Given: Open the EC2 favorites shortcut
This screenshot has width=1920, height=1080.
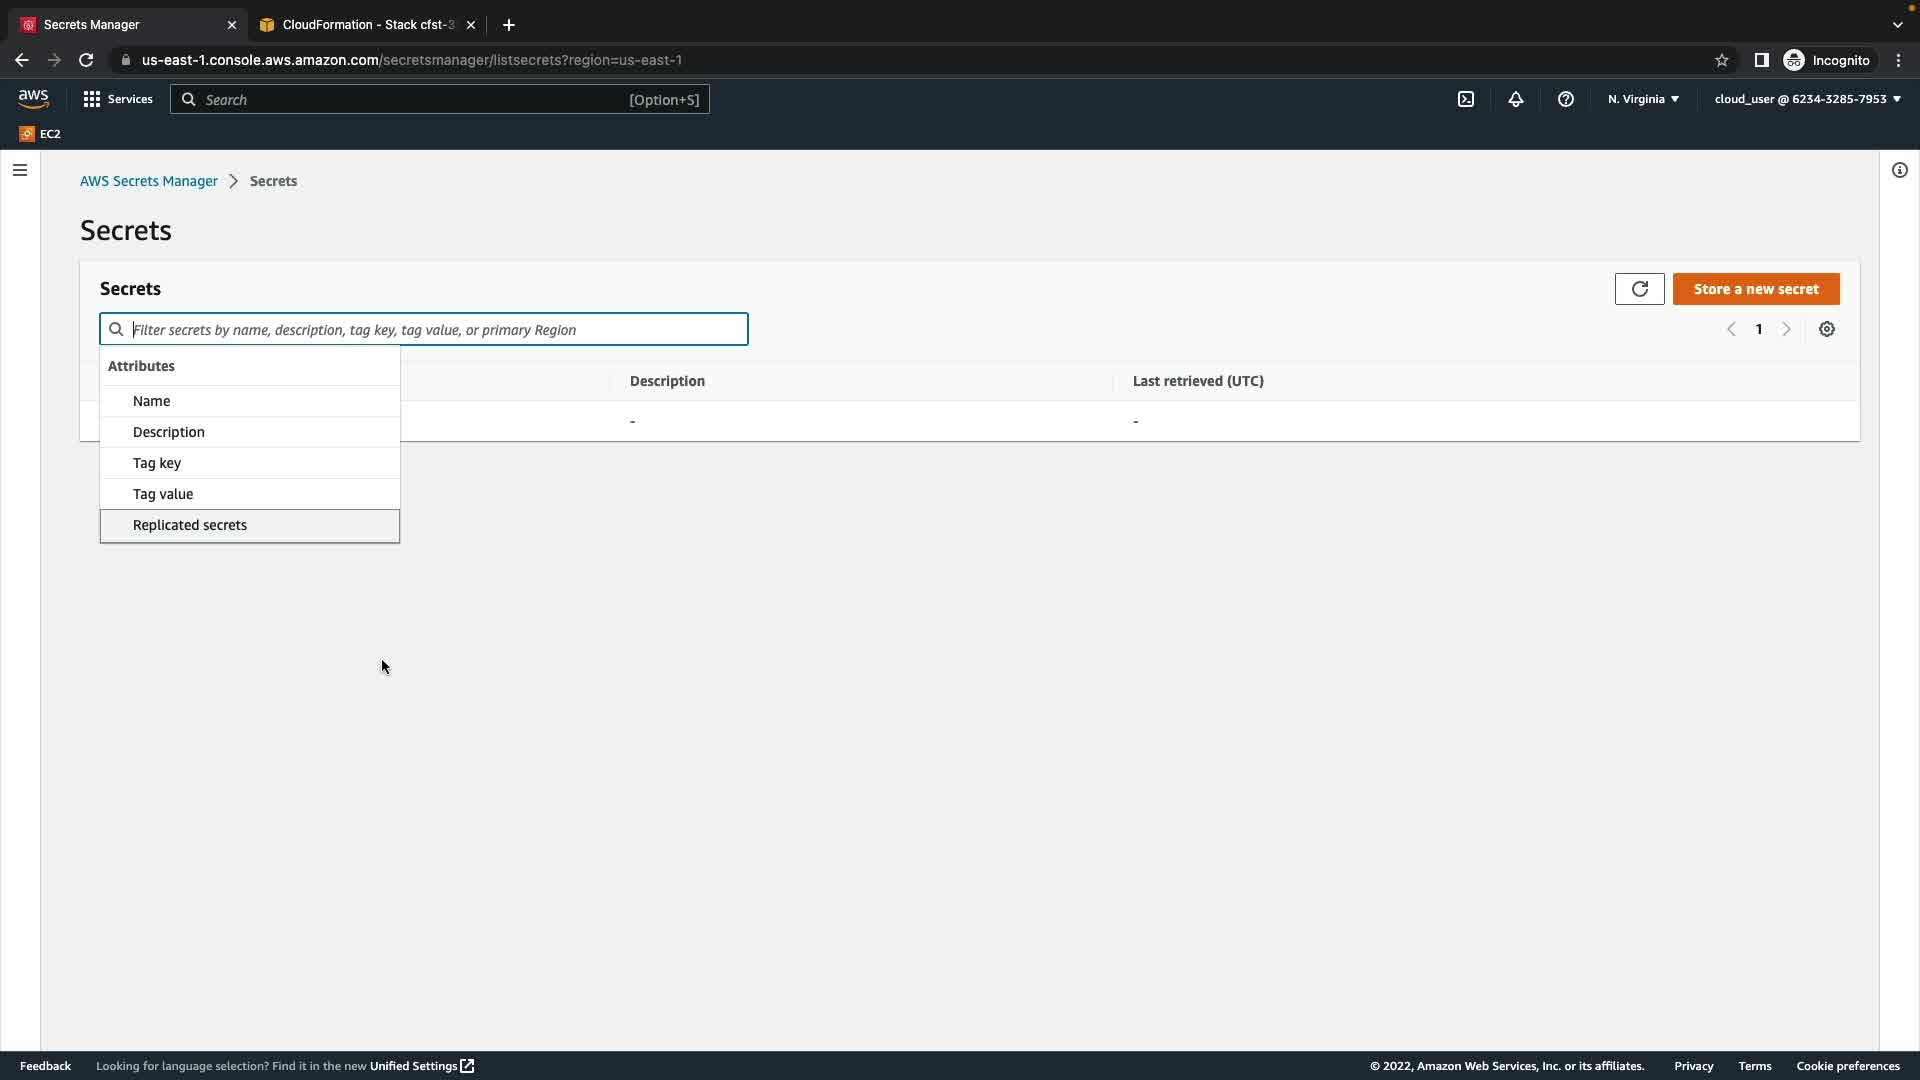Looking at the screenshot, I should (40, 134).
